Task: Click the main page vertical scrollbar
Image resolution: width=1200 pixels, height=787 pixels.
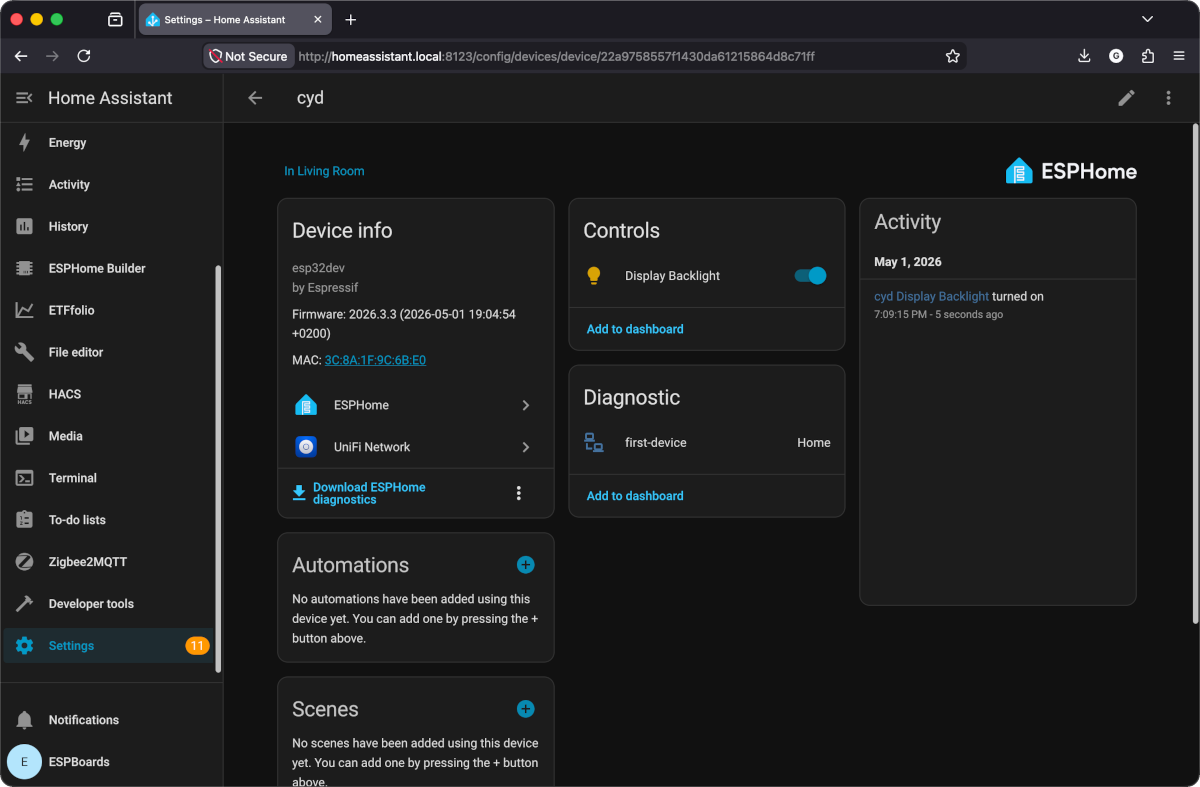Action: click(x=1194, y=375)
